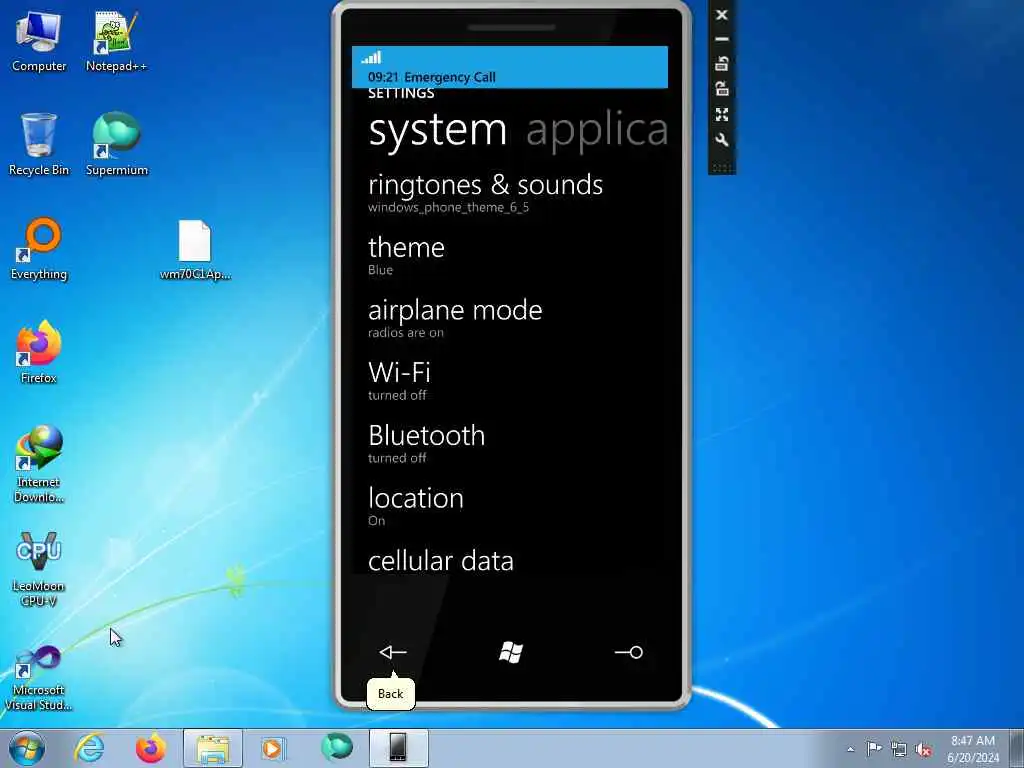This screenshot has height=768, width=1024.
Task: Click the Supermium taskbar button
Action: (x=337, y=748)
